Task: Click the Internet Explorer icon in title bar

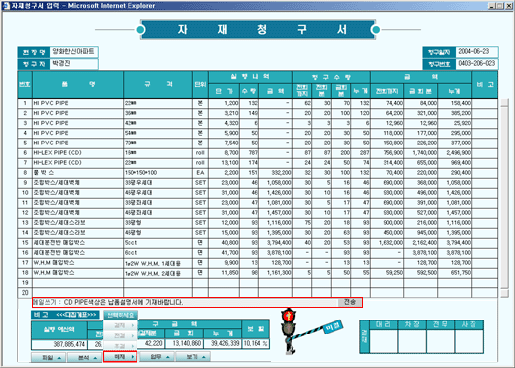Action: (6, 5)
